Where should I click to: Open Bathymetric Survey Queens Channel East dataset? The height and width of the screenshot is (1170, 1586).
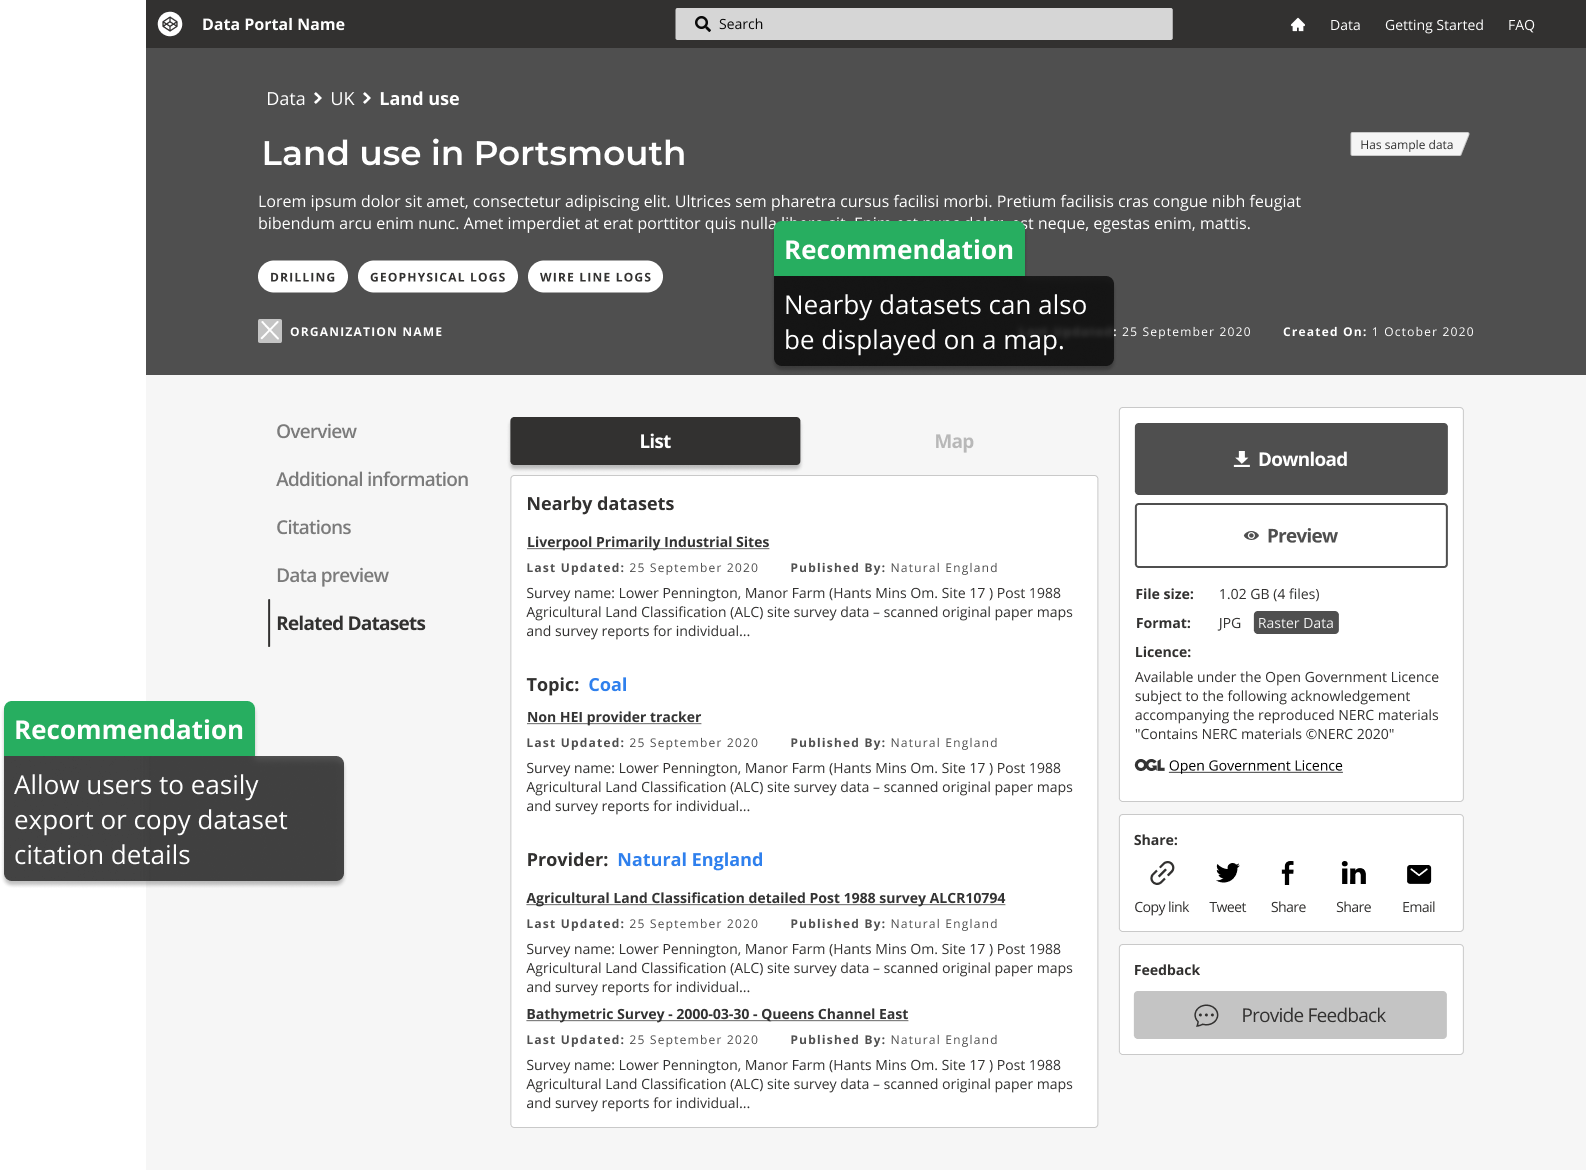tap(717, 1014)
